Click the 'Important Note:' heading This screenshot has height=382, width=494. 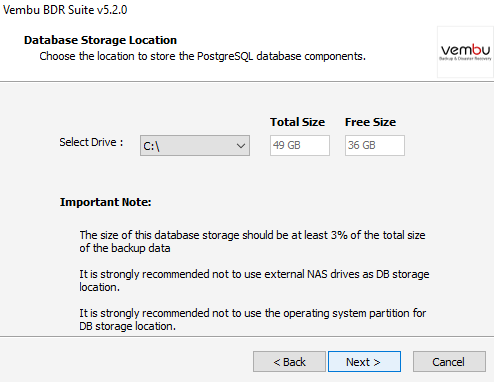click(x=105, y=202)
